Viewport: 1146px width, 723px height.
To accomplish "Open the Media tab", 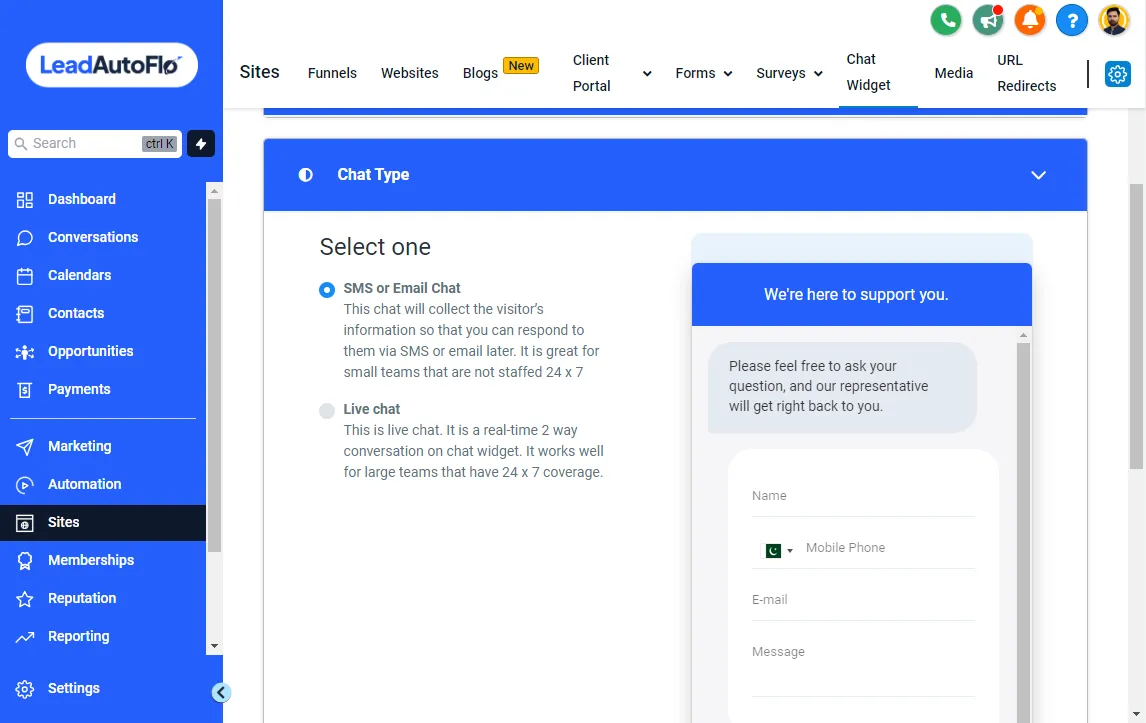I will click(954, 73).
